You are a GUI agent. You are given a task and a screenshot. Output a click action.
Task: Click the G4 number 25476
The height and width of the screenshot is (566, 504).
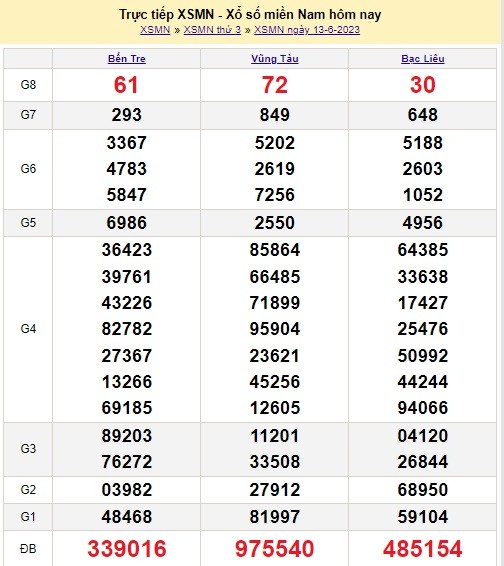(423, 329)
